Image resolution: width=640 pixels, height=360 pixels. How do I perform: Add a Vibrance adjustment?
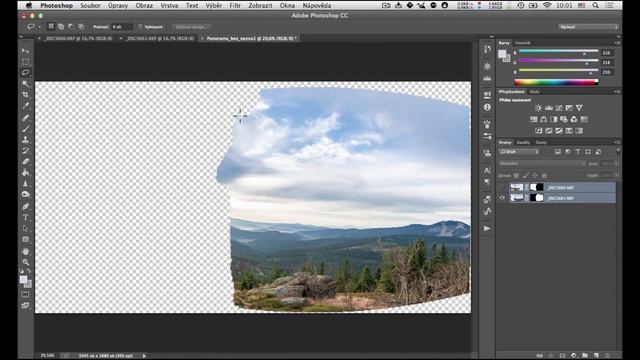pyautogui.click(x=579, y=108)
